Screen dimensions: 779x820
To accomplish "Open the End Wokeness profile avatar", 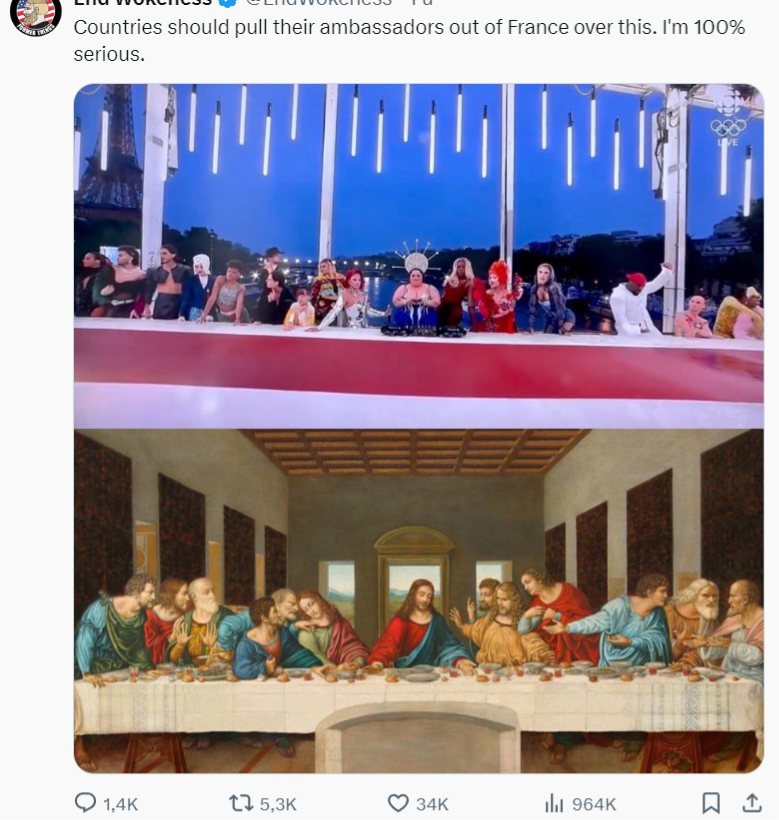I will coord(36,12).
